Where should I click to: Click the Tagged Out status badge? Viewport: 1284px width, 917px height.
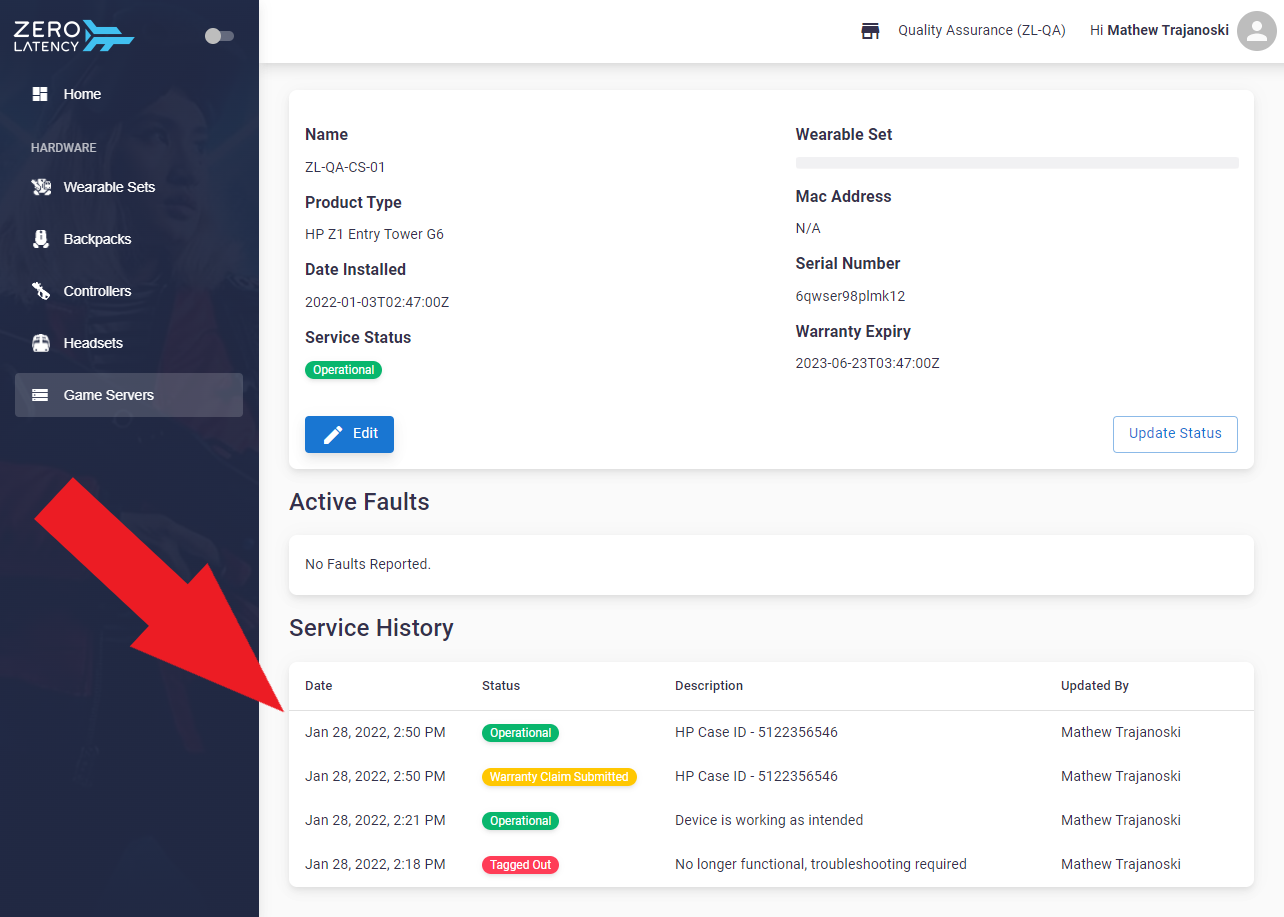[x=520, y=865]
